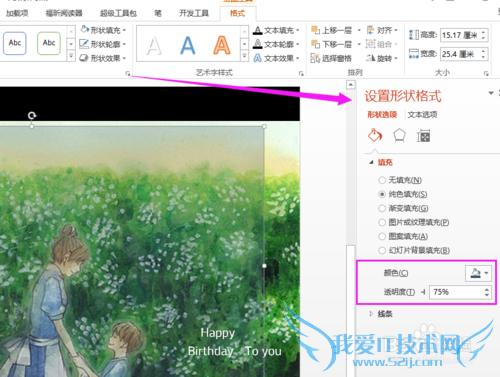This screenshot has width=500, height=377.
Task: Increase the transparency with the up spinner
Action: tap(487, 289)
